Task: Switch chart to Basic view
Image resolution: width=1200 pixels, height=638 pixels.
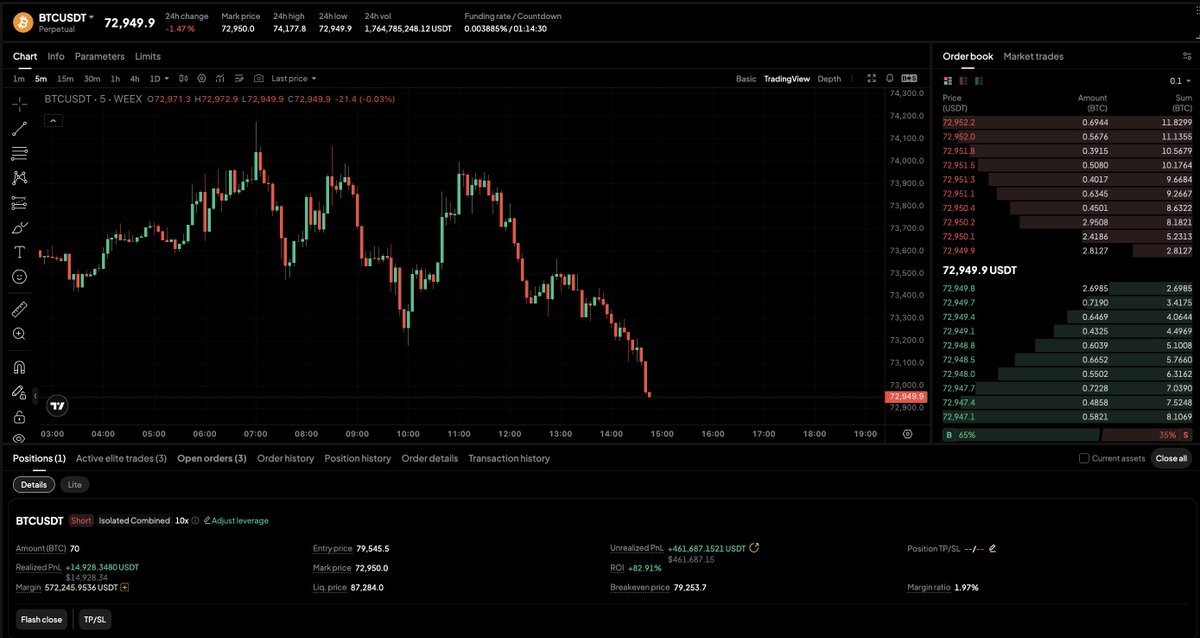Action: click(746, 78)
